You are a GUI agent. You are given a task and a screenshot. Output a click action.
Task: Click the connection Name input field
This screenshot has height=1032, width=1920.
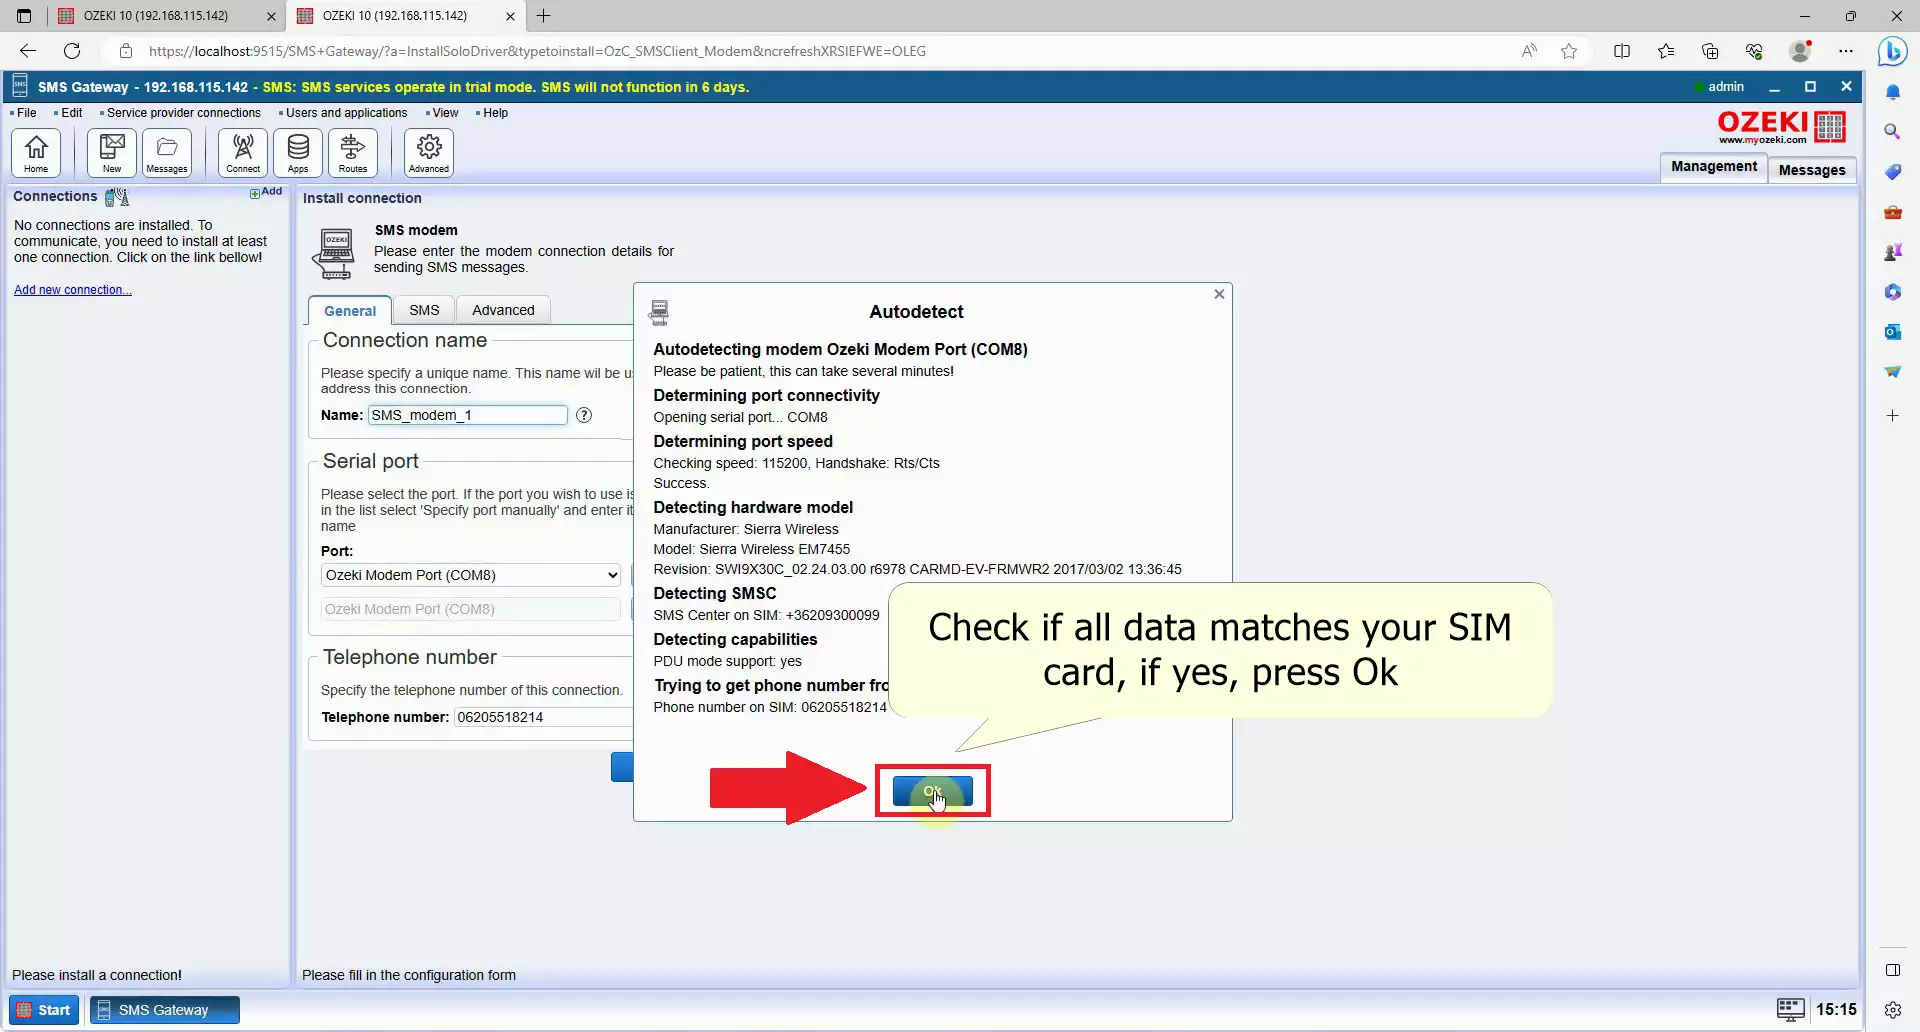[467, 415]
